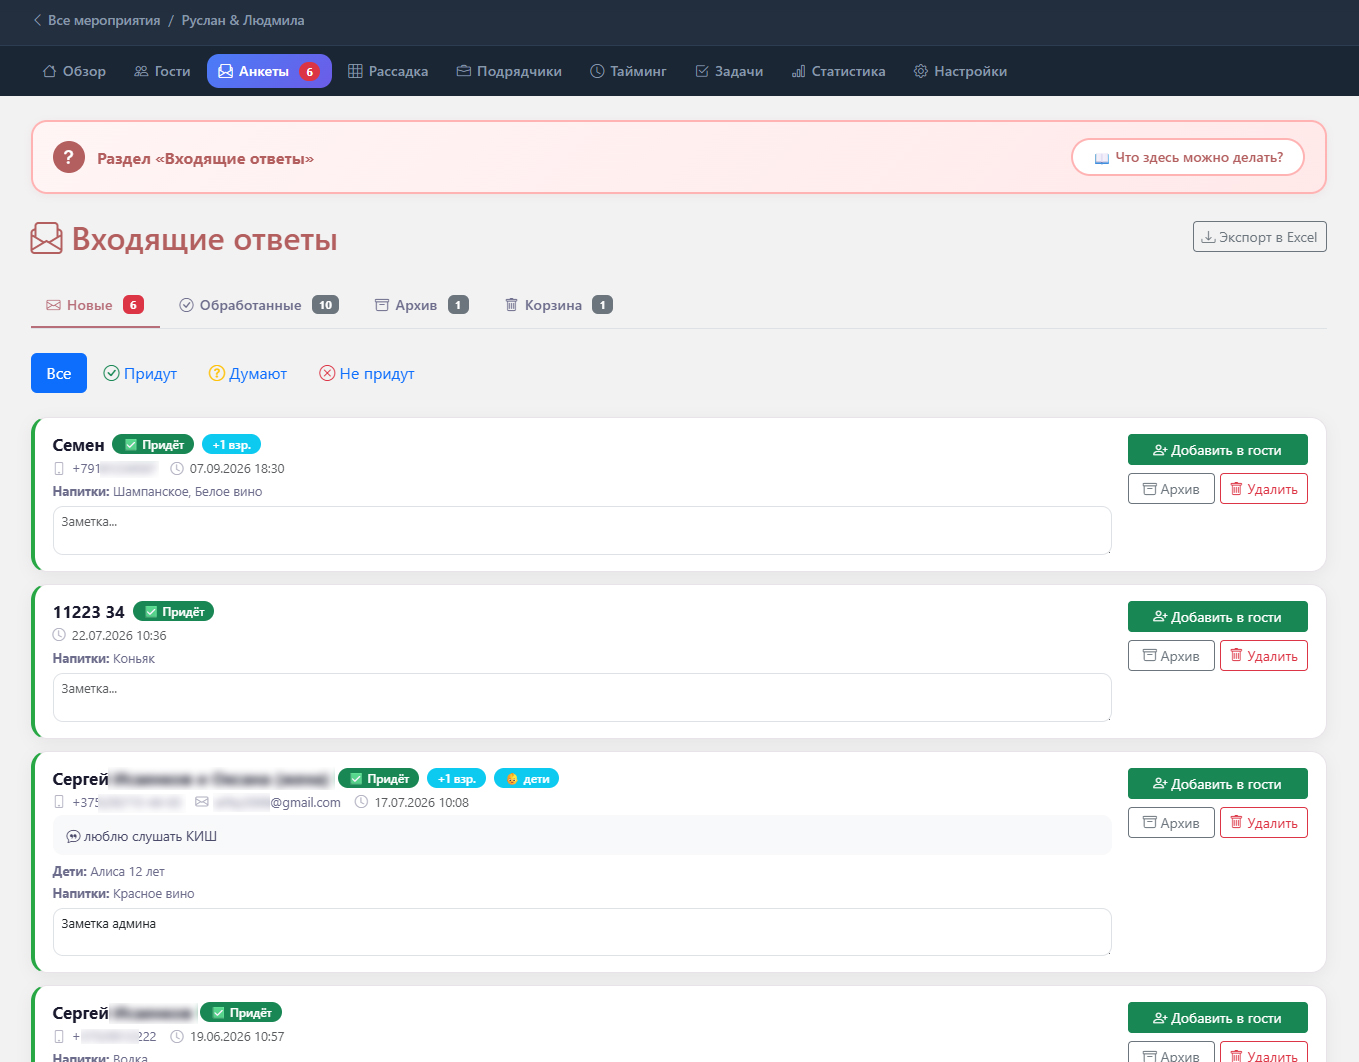Switch to the Обработанные tab
The width and height of the screenshot is (1359, 1062).
[x=259, y=305]
